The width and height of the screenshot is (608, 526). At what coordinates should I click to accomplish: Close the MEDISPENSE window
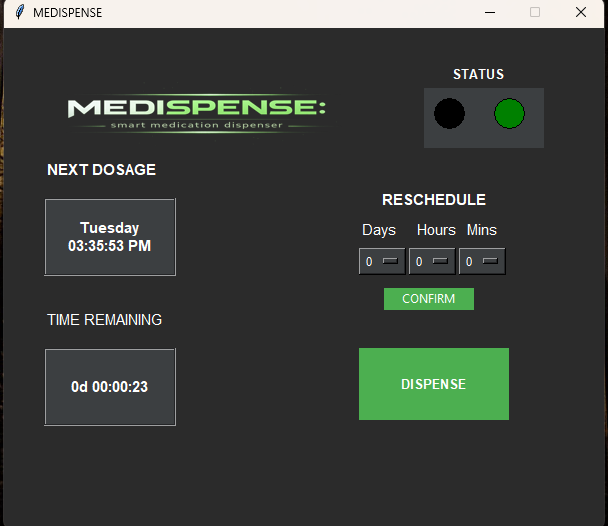click(580, 12)
